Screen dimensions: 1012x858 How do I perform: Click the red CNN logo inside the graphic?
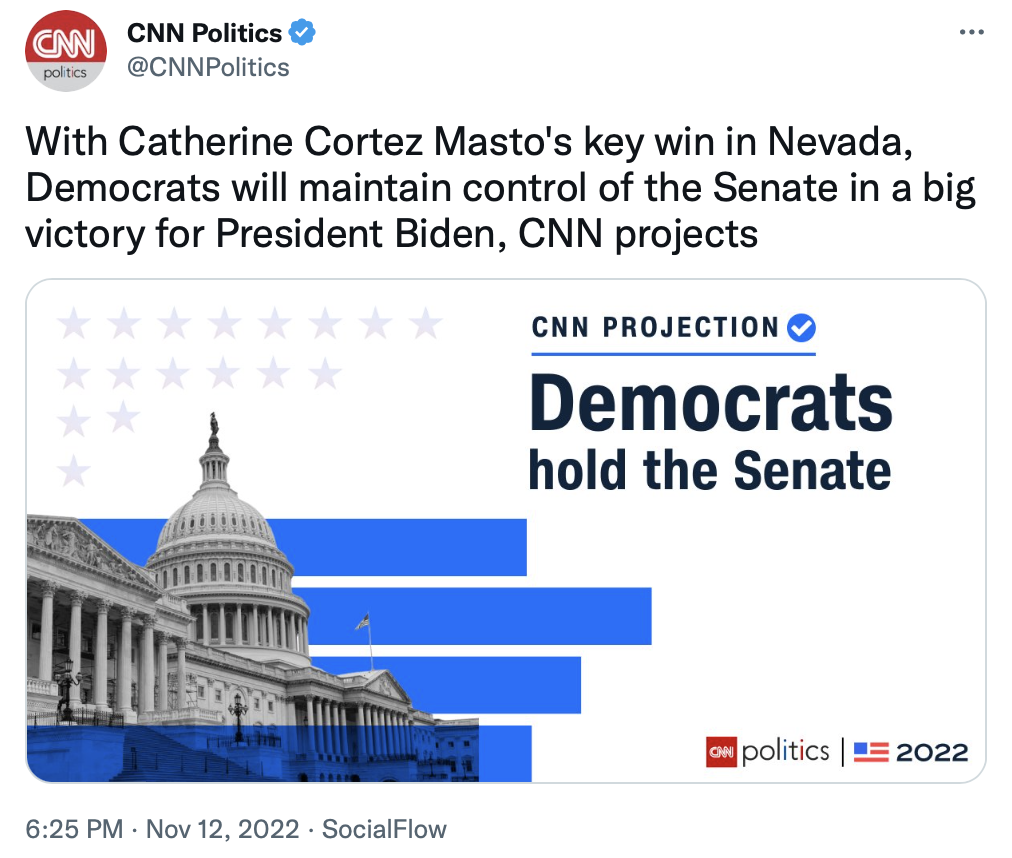pos(721,751)
